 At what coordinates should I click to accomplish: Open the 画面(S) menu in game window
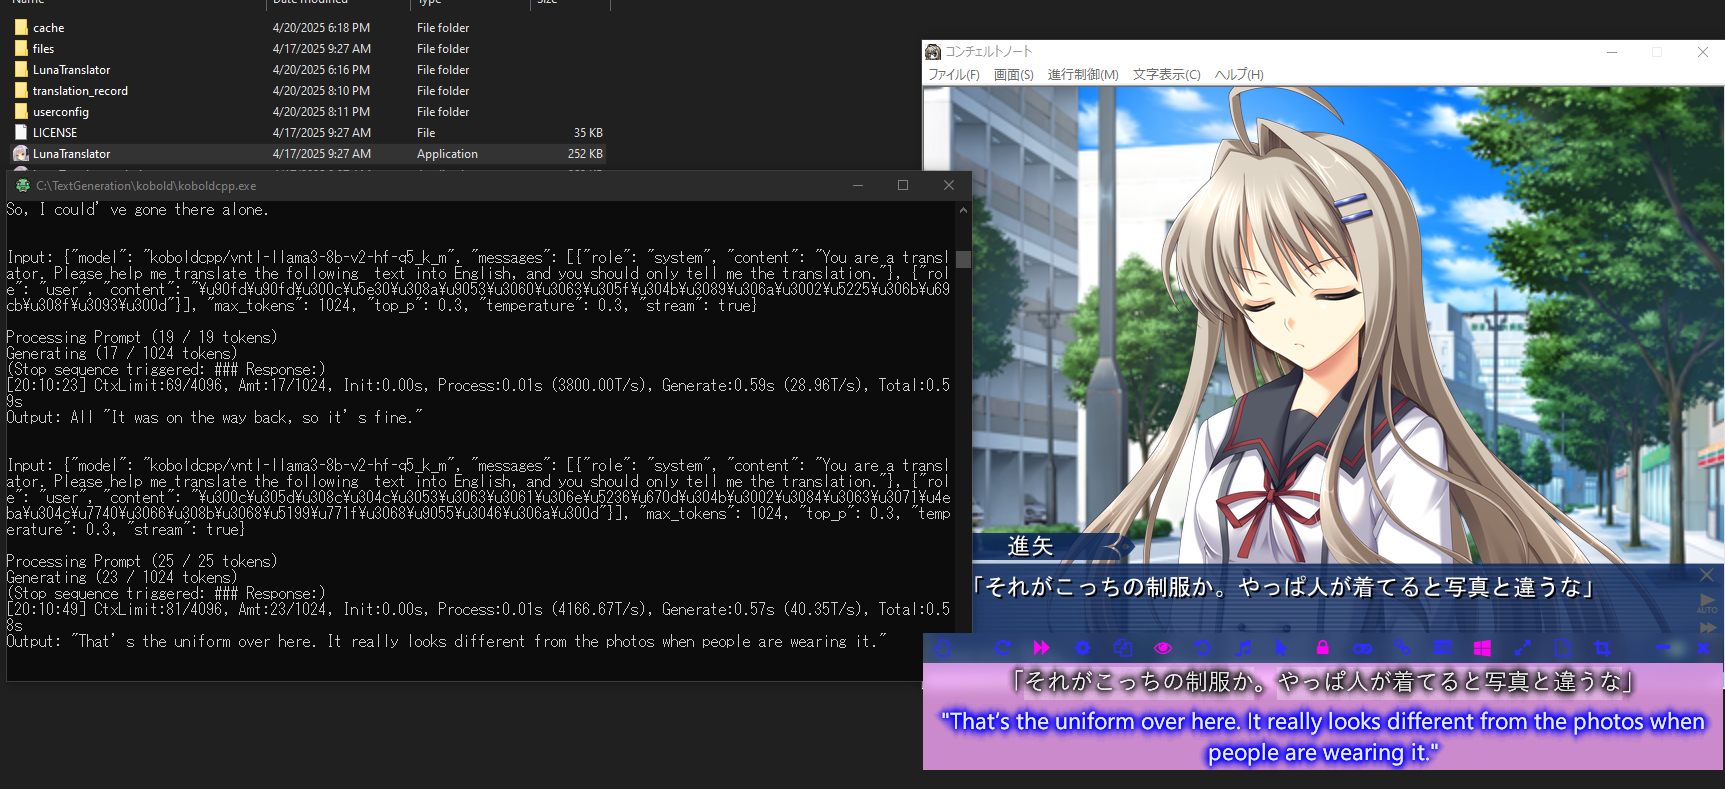click(1014, 75)
